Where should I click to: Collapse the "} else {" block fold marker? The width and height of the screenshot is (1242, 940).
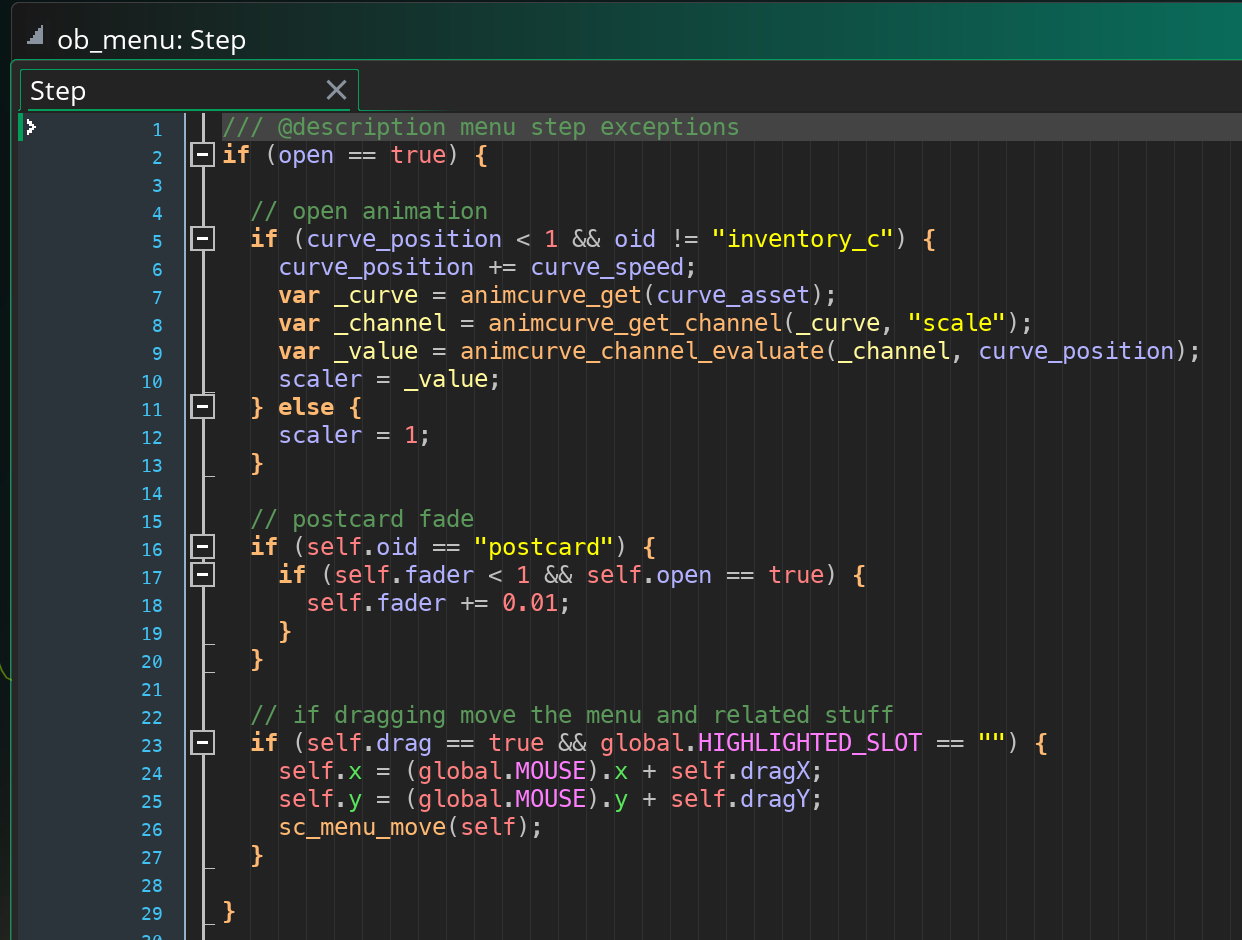(203, 407)
